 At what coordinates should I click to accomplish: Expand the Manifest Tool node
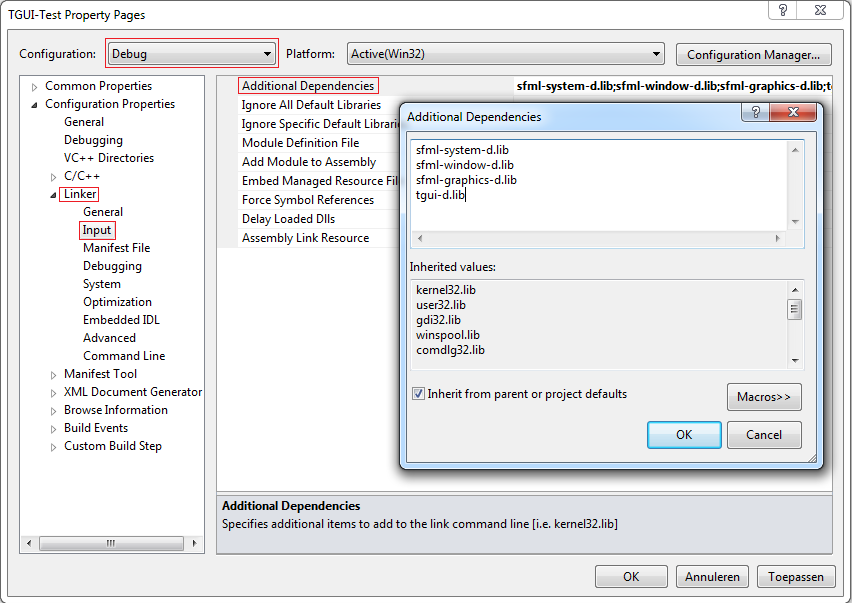click(53, 375)
